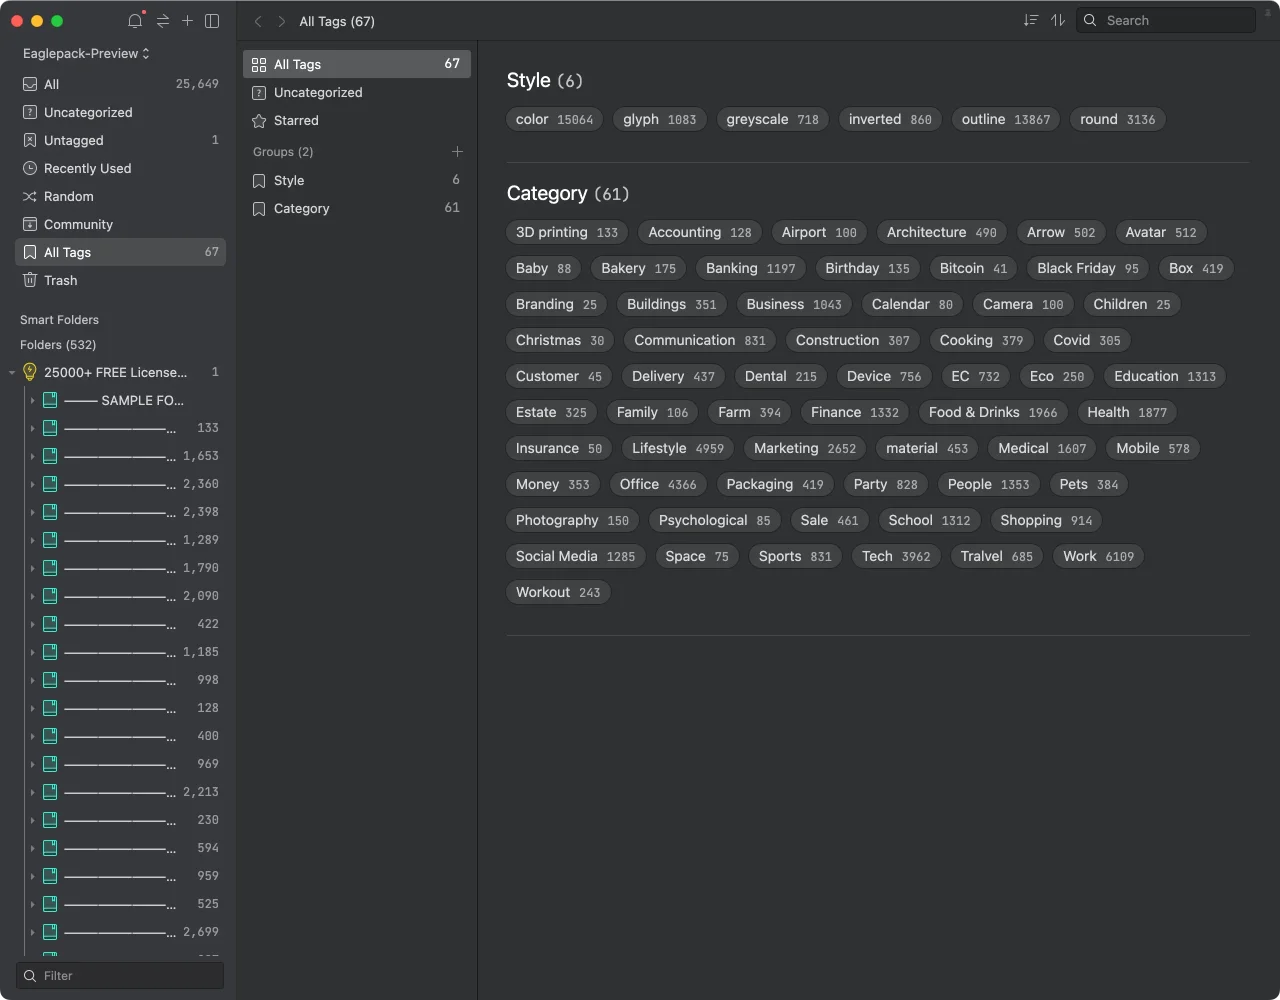Collapse the 25000+ FREE License folder
Image resolution: width=1280 pixels, height=1000 pixels.
(x=12, y=372)
